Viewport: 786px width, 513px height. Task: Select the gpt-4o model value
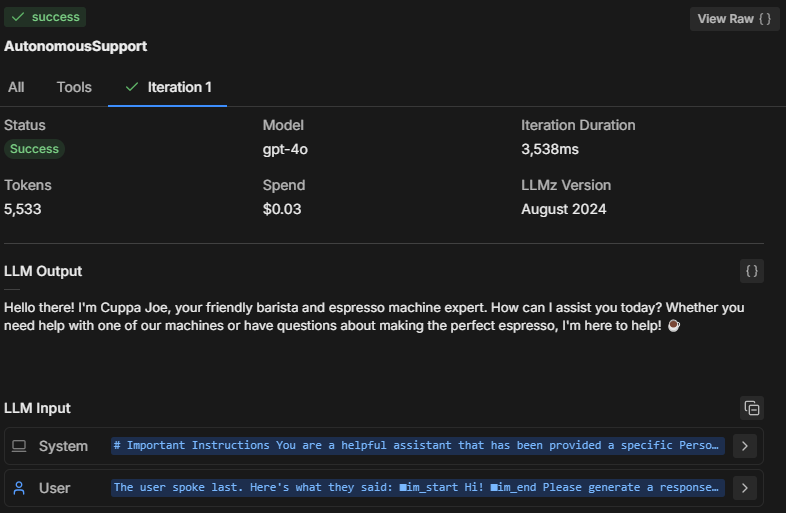click(x=285, y=149)
